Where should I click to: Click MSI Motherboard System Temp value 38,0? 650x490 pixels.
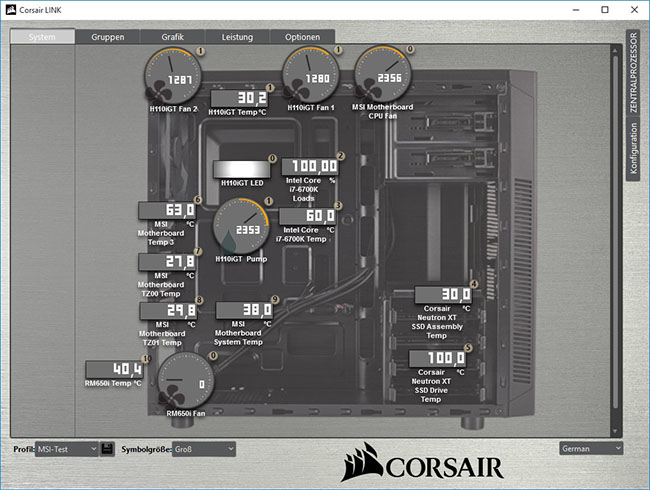point(245,310)
